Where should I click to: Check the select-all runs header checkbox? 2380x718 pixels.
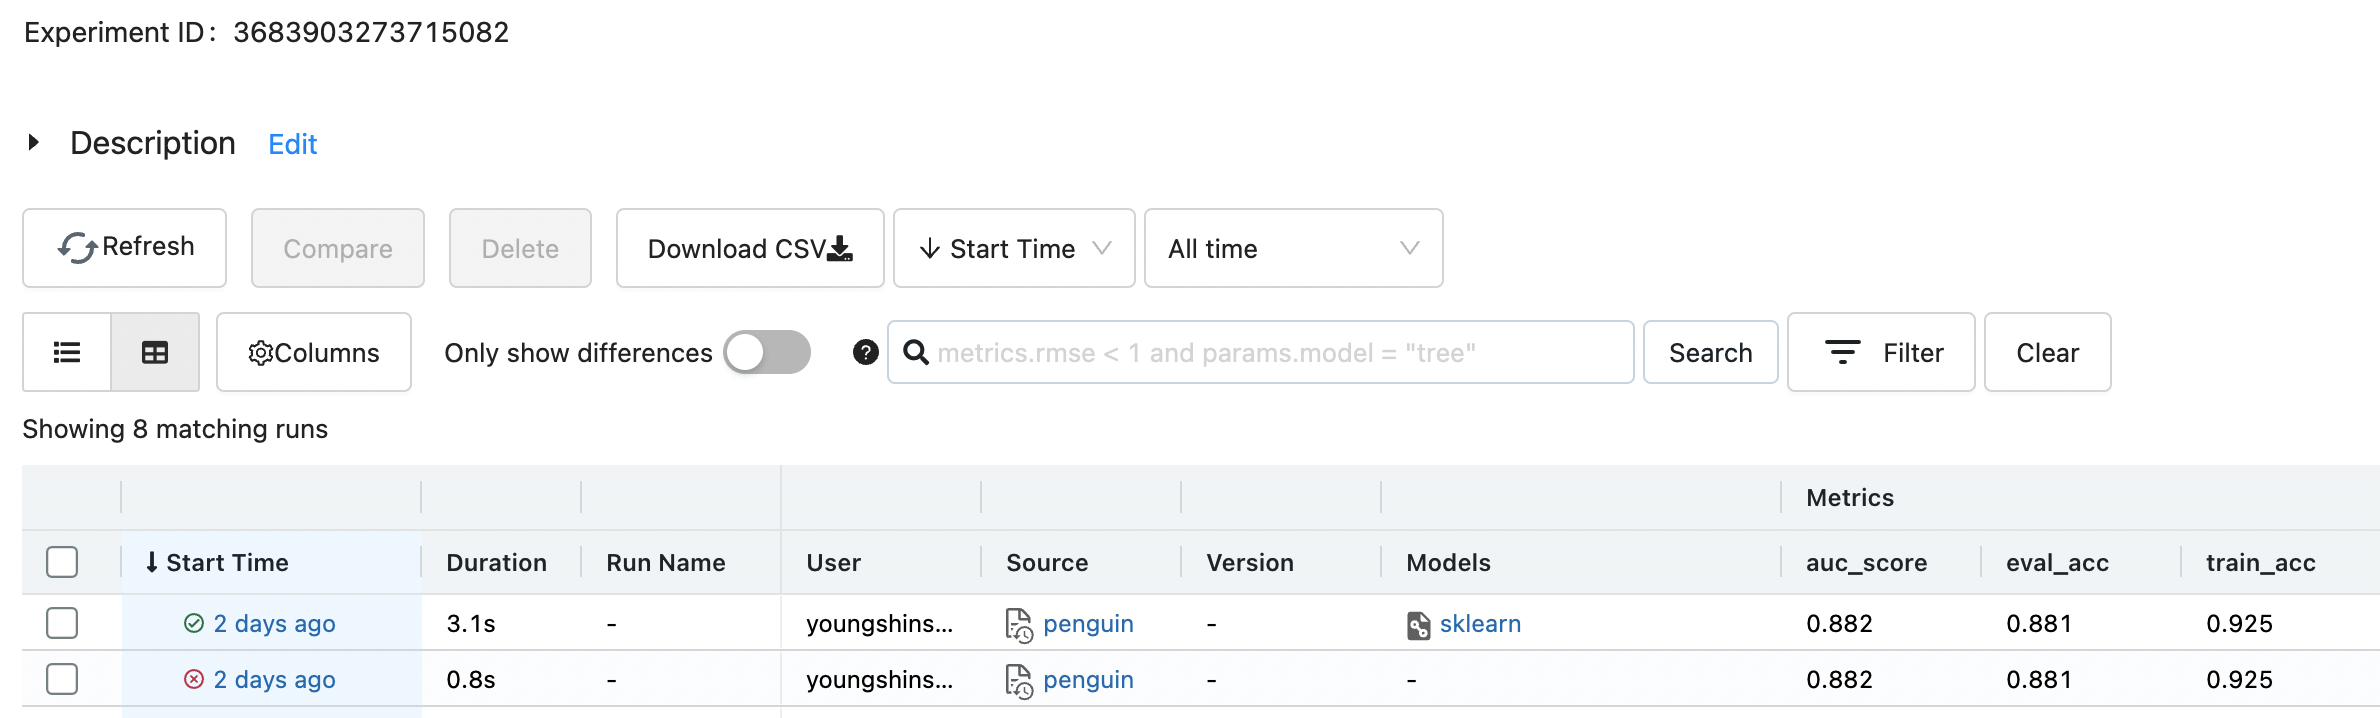[62, 562]
